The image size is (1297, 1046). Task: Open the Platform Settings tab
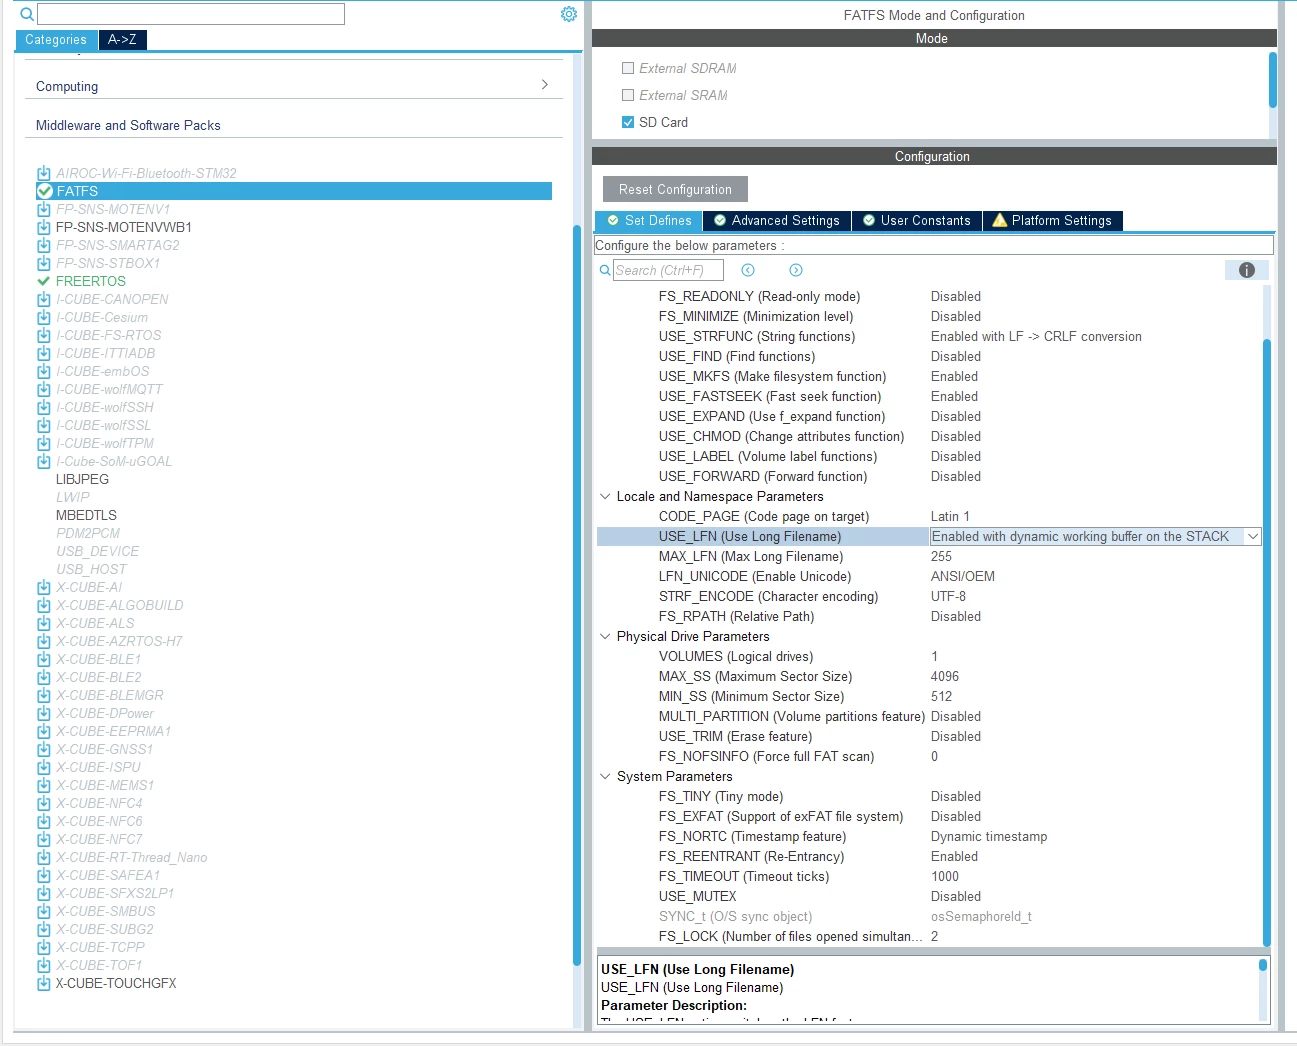coord(1052,220)
